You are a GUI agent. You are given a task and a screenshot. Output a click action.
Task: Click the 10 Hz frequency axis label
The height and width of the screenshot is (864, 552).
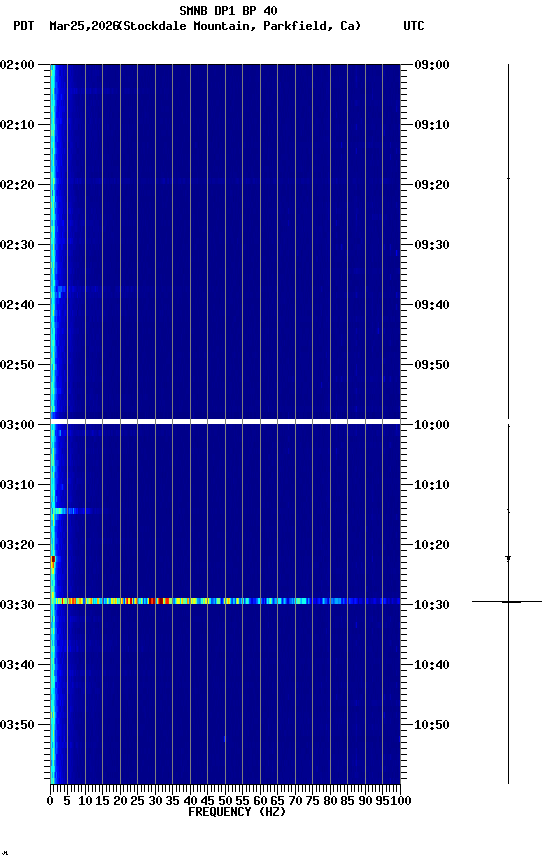coord(85,801)
